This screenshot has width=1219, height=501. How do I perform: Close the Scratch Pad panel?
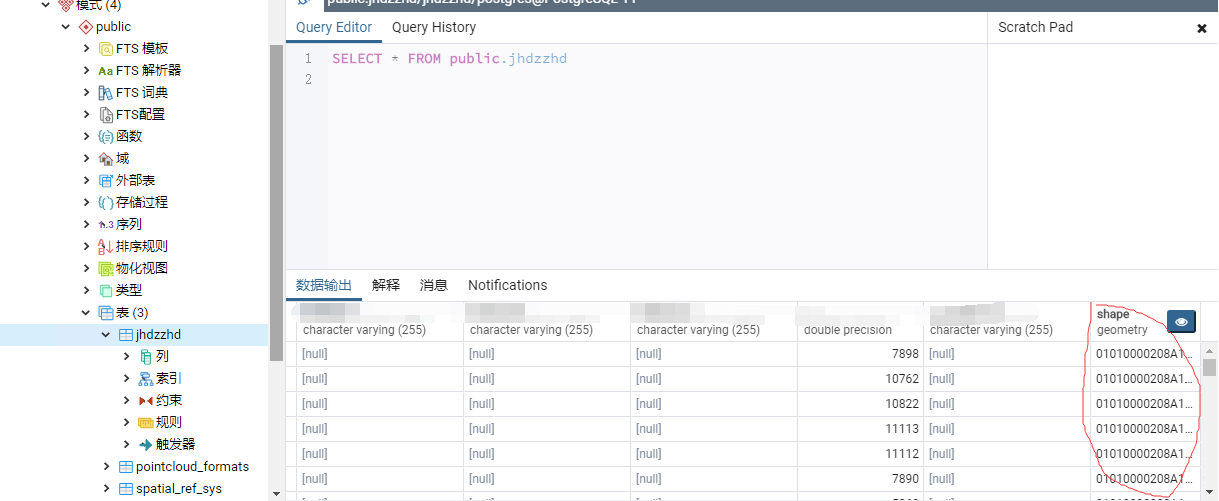[x=1201, y=28]
